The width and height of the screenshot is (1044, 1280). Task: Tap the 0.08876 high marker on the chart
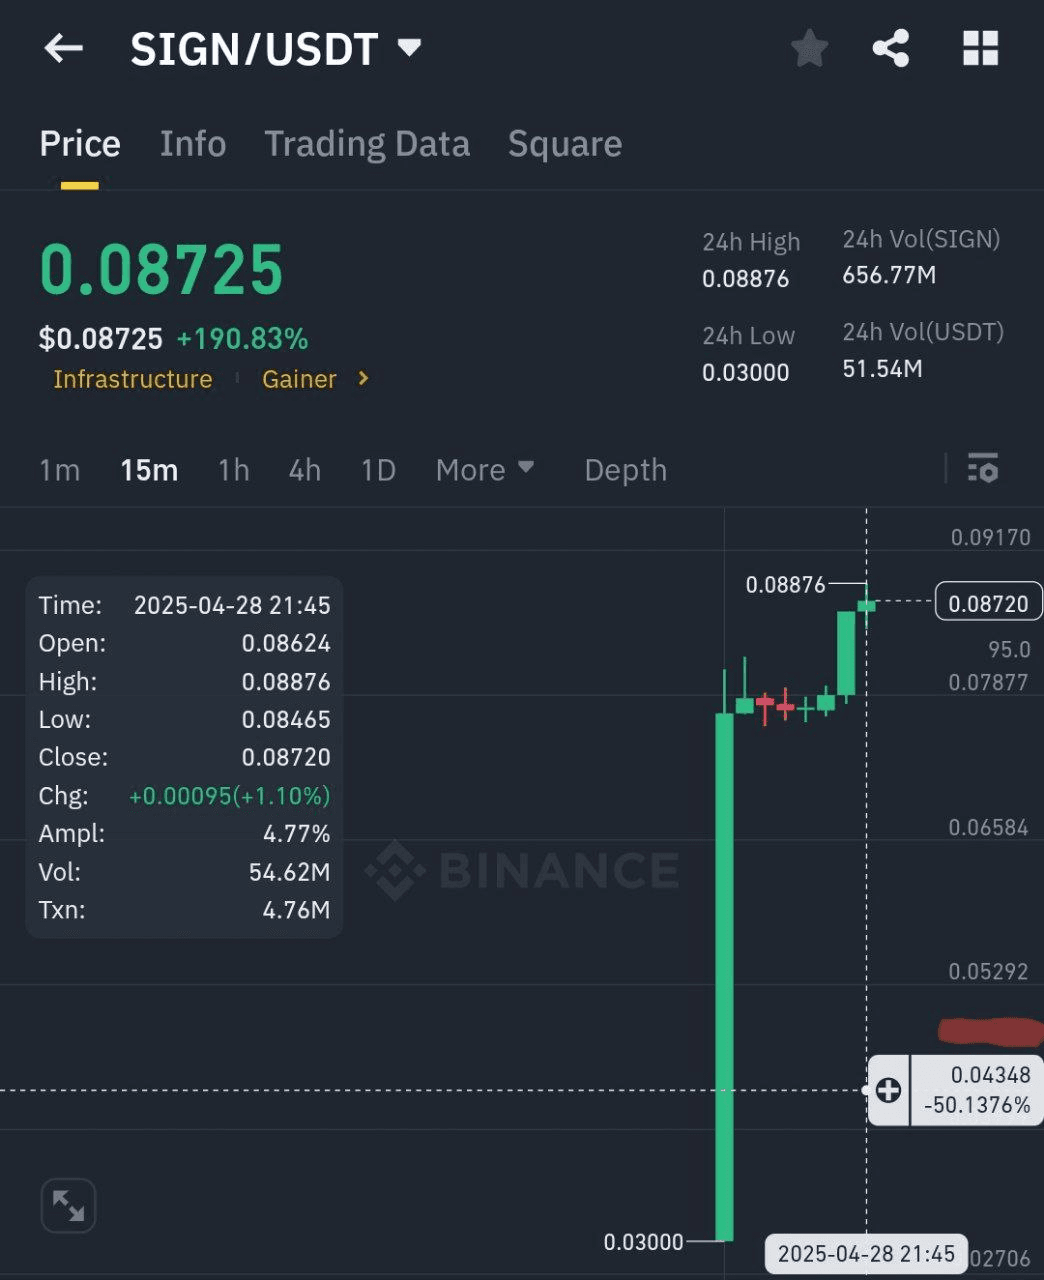pyautogui.click(x=786, y=584)
